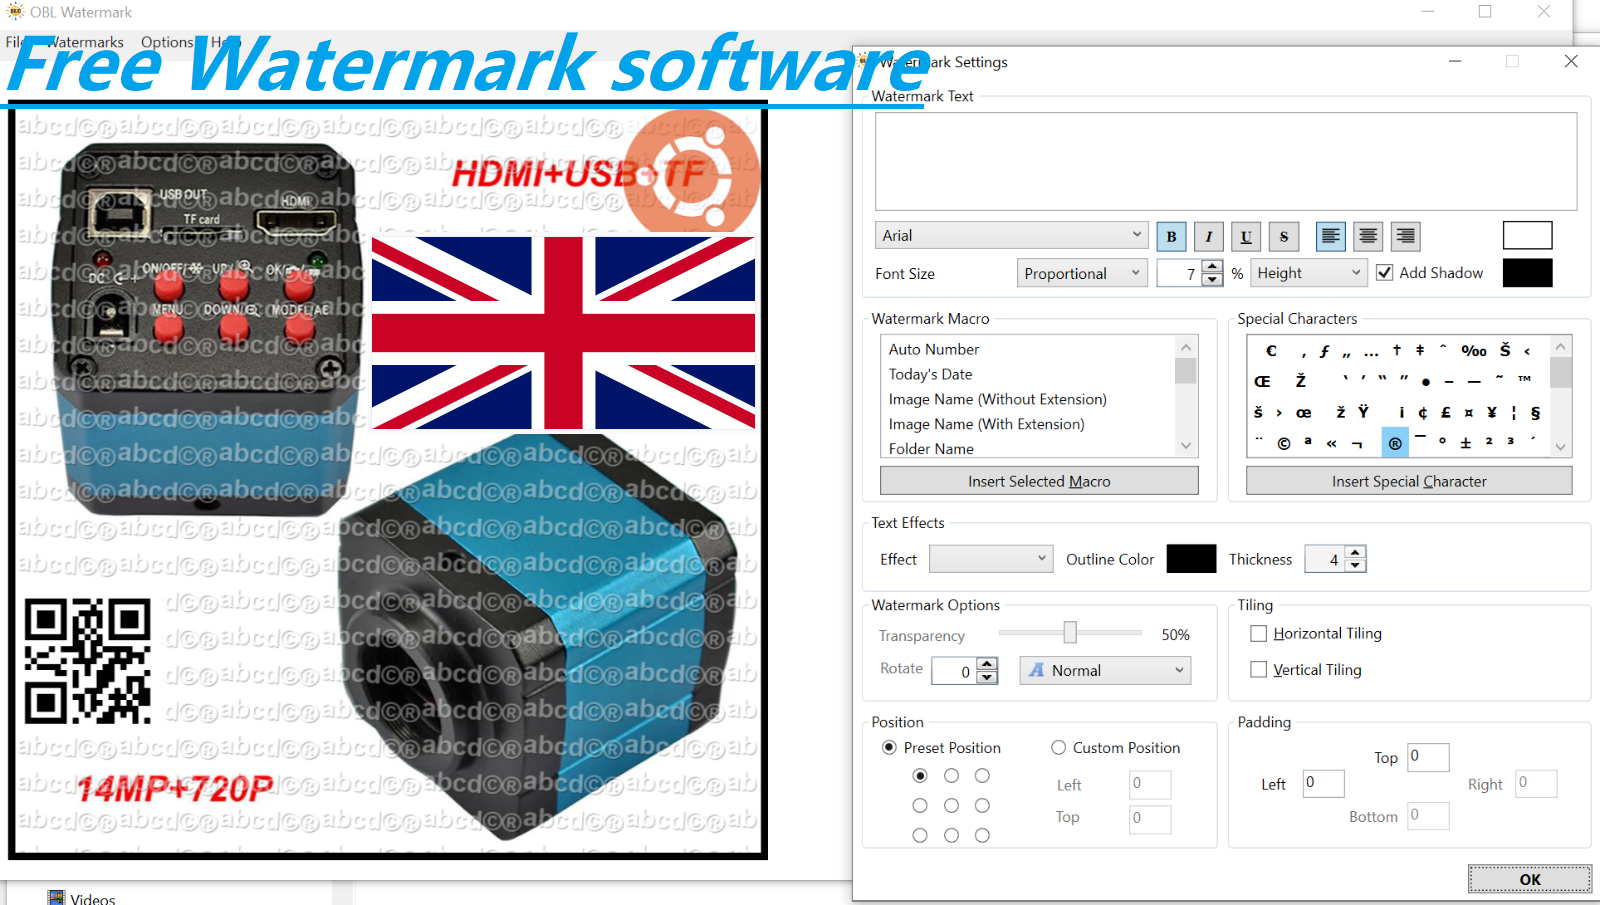Select the section § special character
The height and width of the screenshot is (905, 1600).
pyautogui.click(x=1535, y=412)
